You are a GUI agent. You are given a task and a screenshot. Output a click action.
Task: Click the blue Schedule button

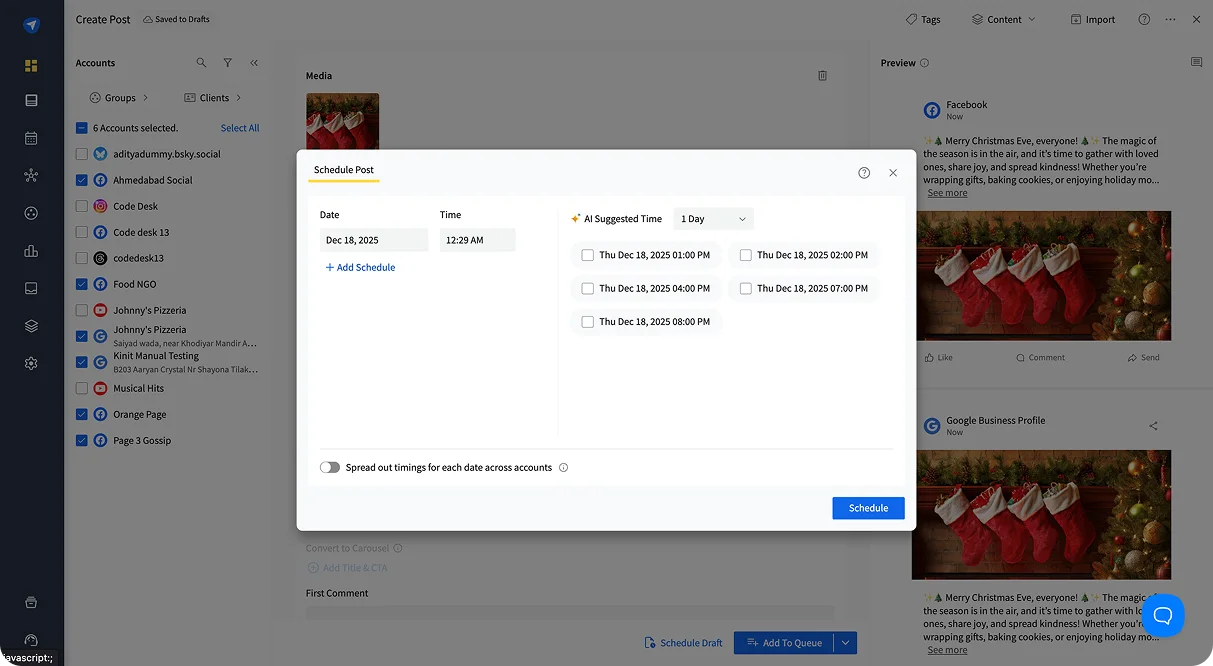867,508
